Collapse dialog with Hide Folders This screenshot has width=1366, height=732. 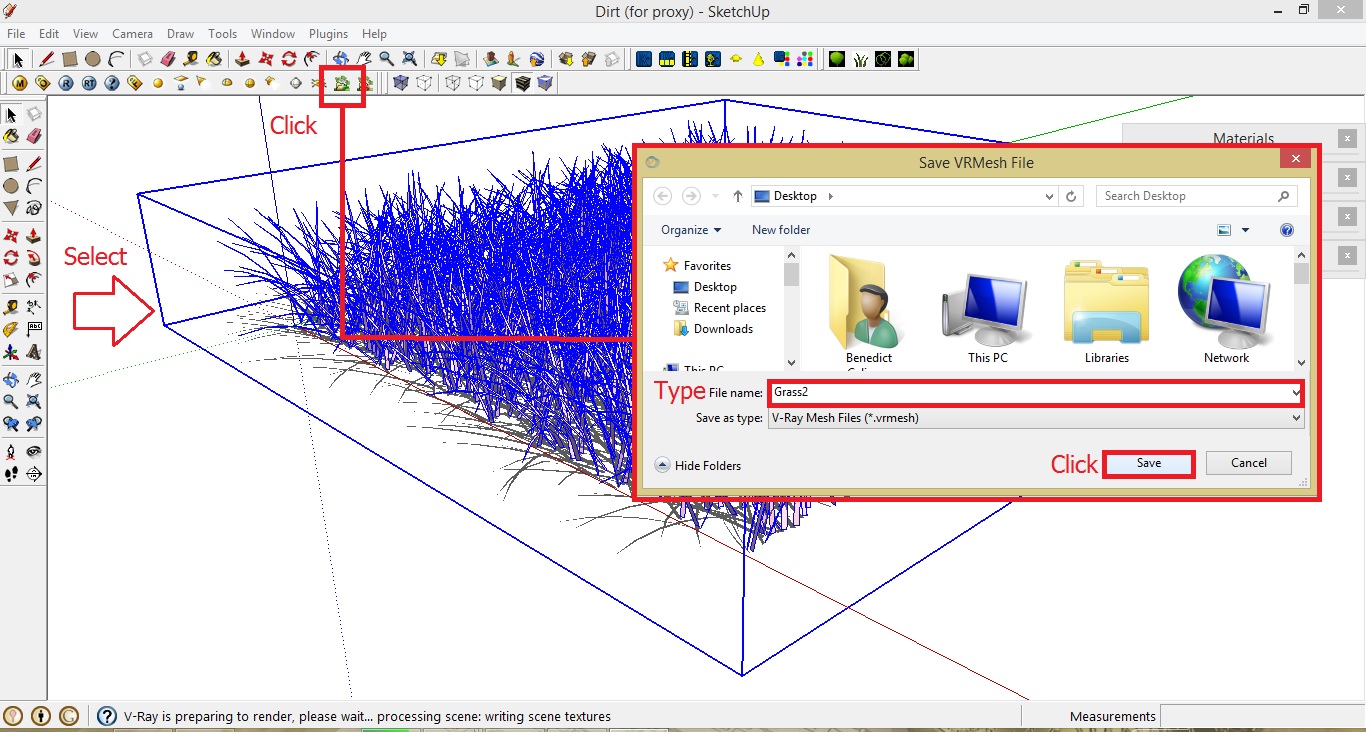click(698, 465)
